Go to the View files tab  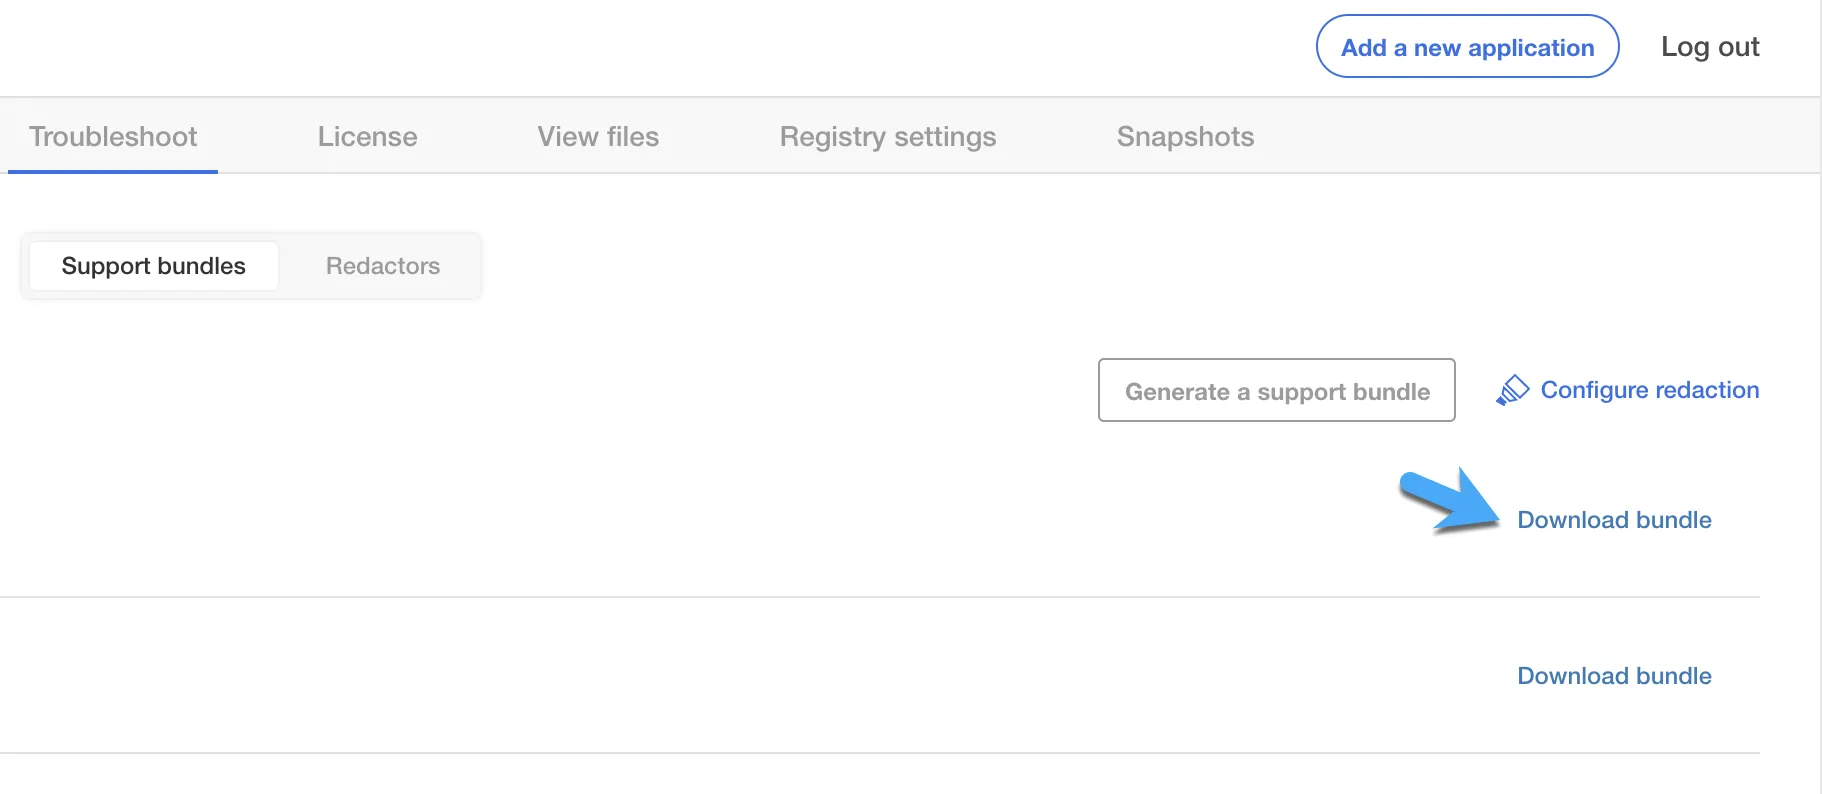(x=598, y=136)
